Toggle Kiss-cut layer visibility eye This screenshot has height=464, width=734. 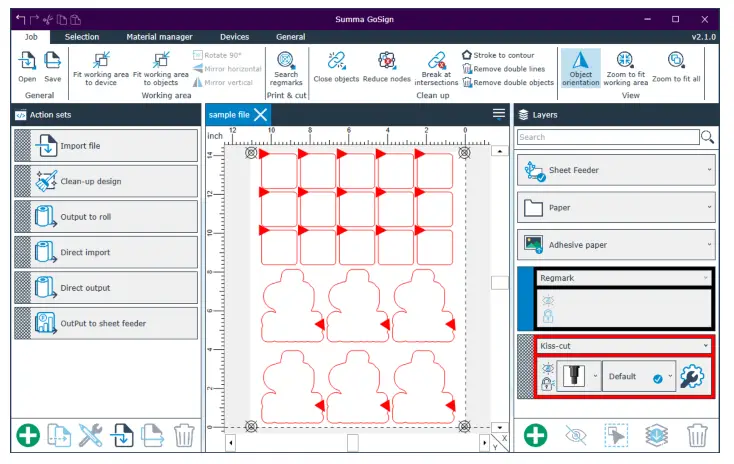click(548, 368)
